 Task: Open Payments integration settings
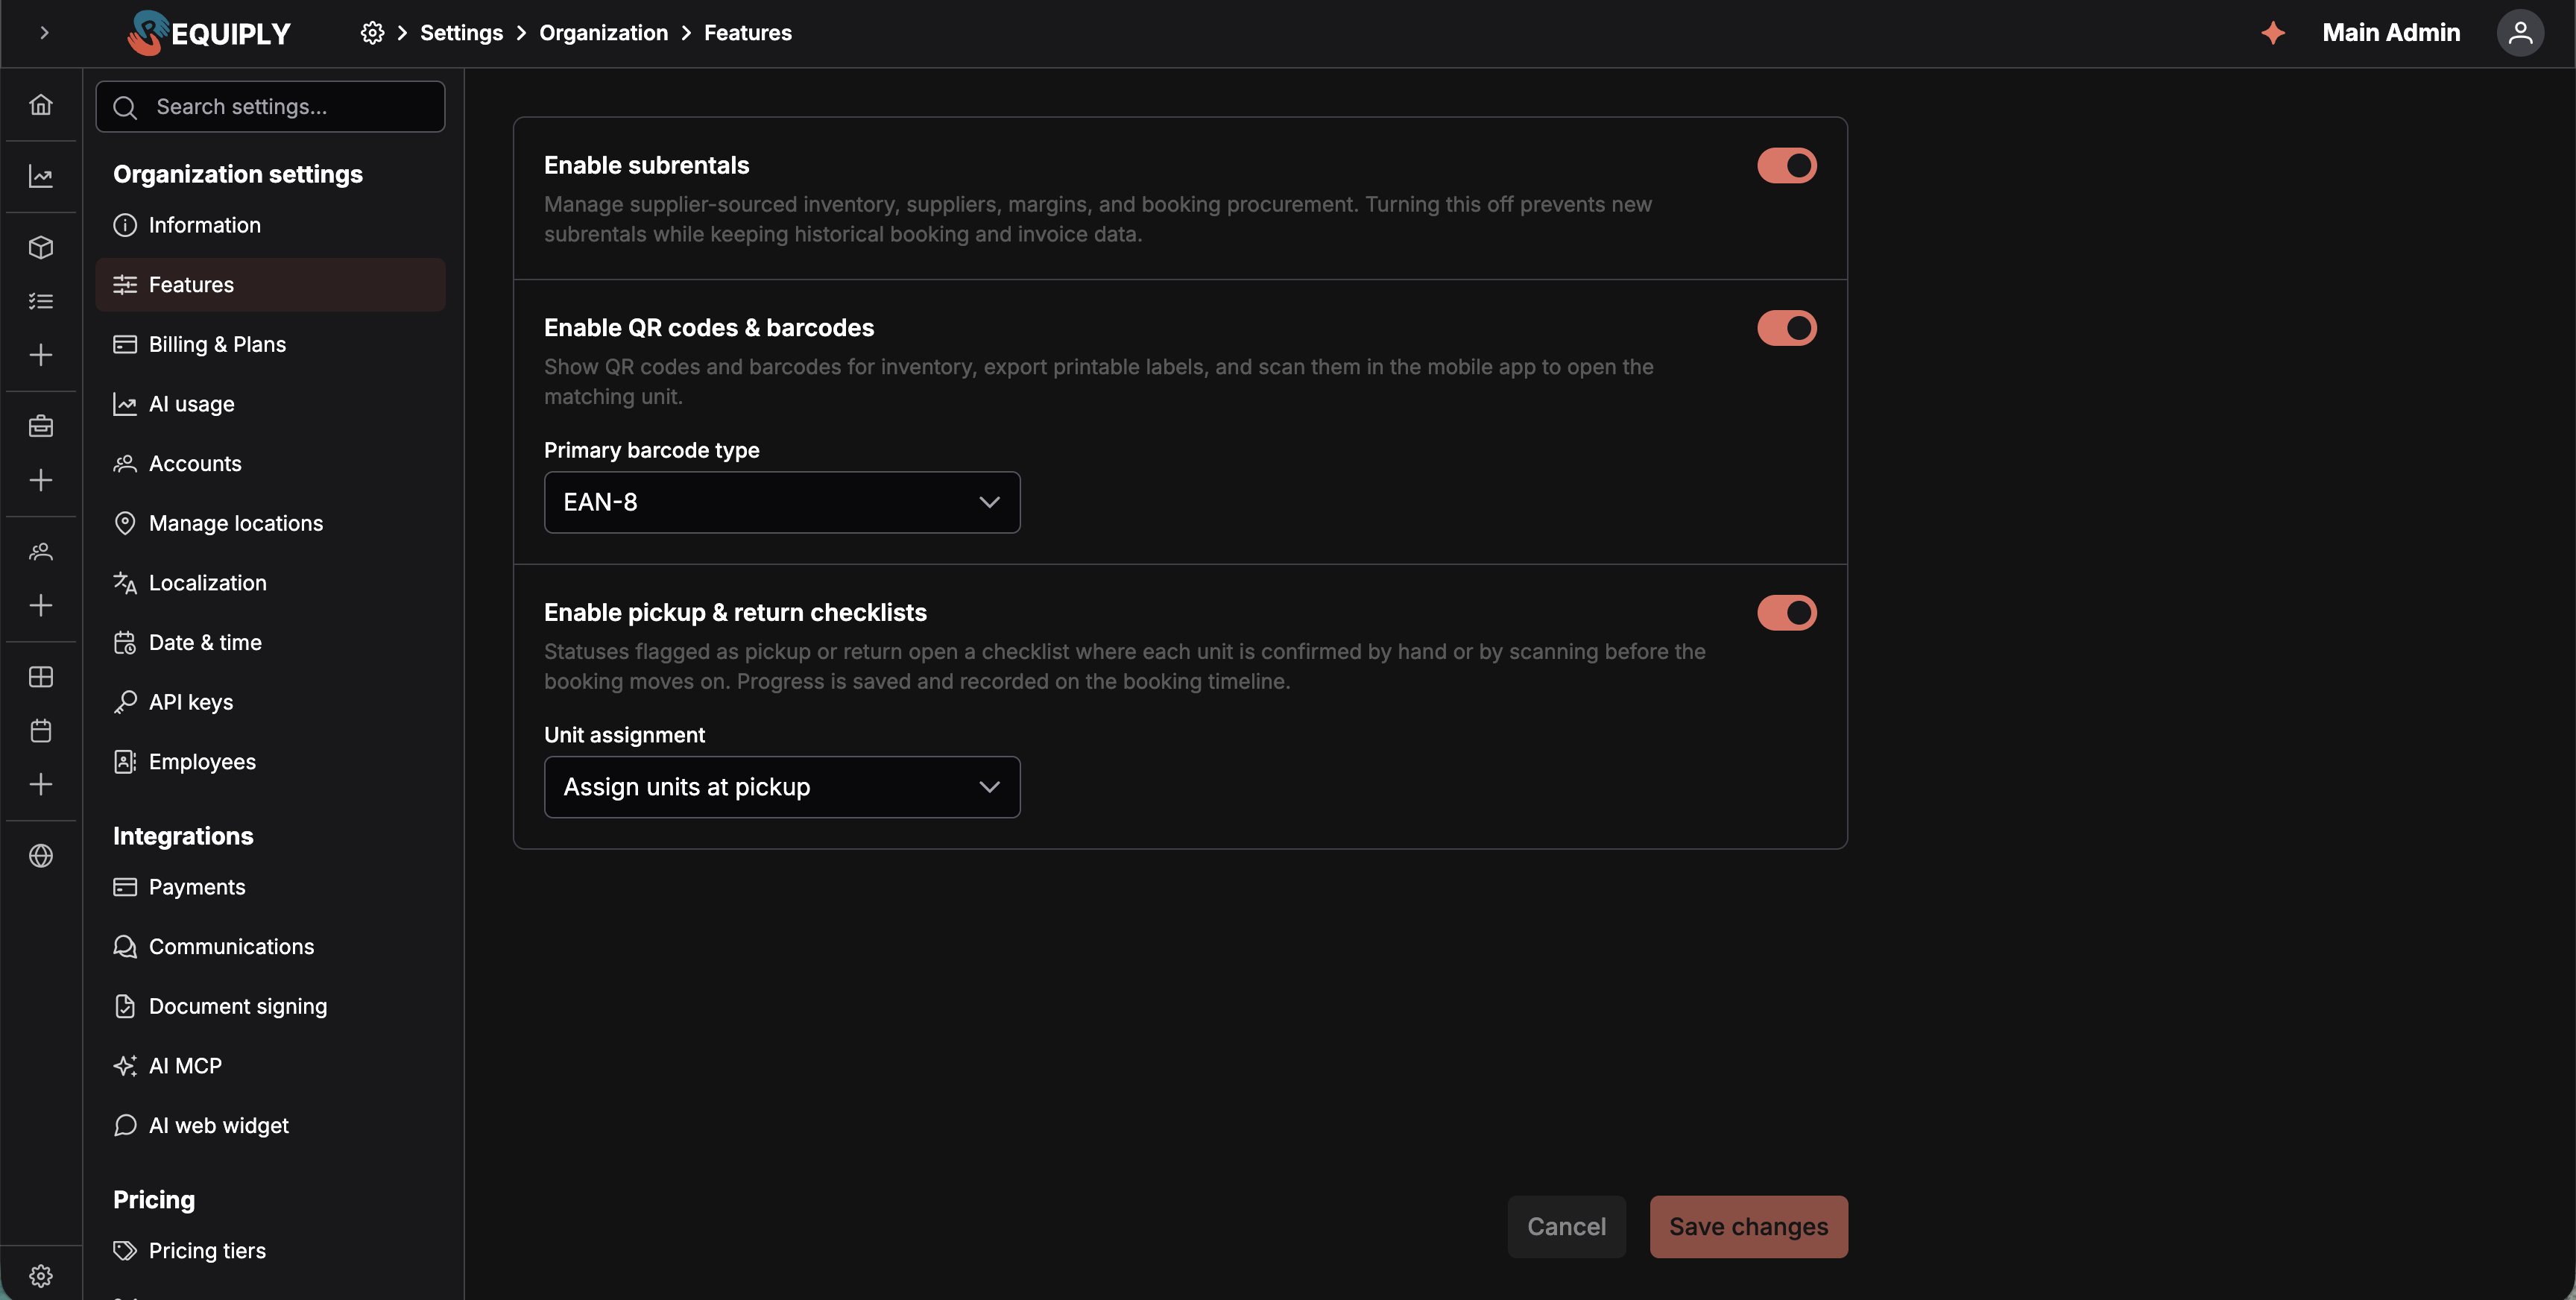(270, 887)
